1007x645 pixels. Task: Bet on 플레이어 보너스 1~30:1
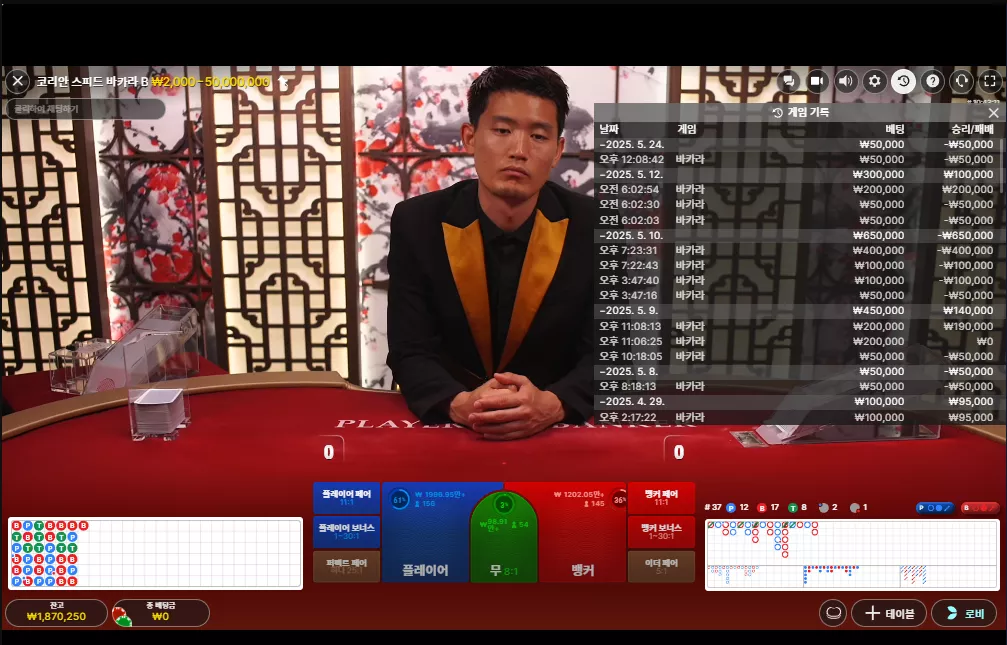coord(346,531)
